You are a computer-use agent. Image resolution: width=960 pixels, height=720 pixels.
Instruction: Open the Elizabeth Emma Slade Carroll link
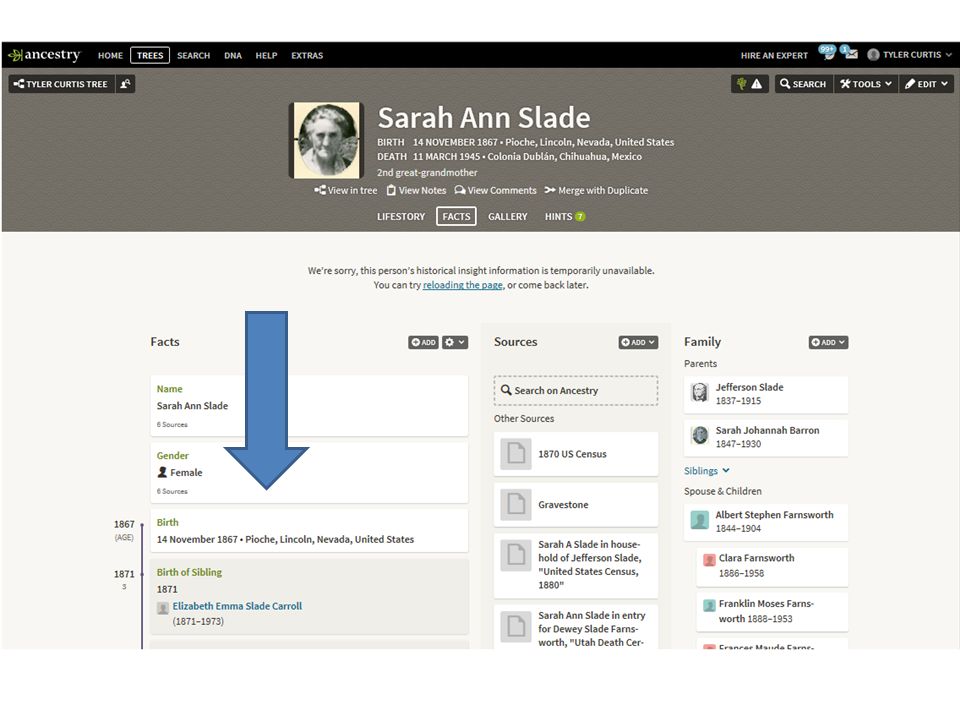pyautogui.click(x=237, y=606)
